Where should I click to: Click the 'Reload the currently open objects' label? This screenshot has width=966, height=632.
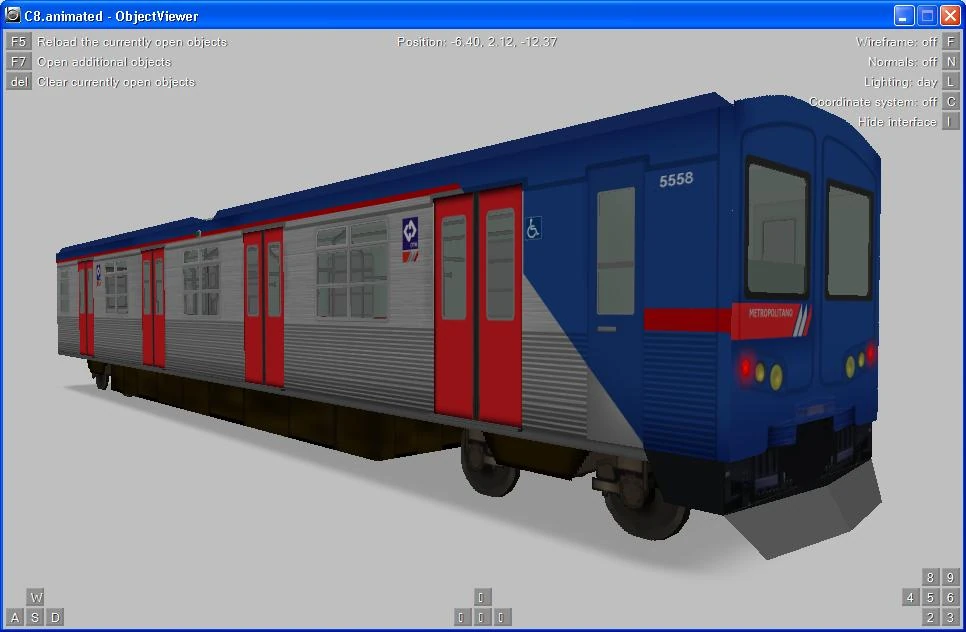pyautogui.click(x=132, y=42)
